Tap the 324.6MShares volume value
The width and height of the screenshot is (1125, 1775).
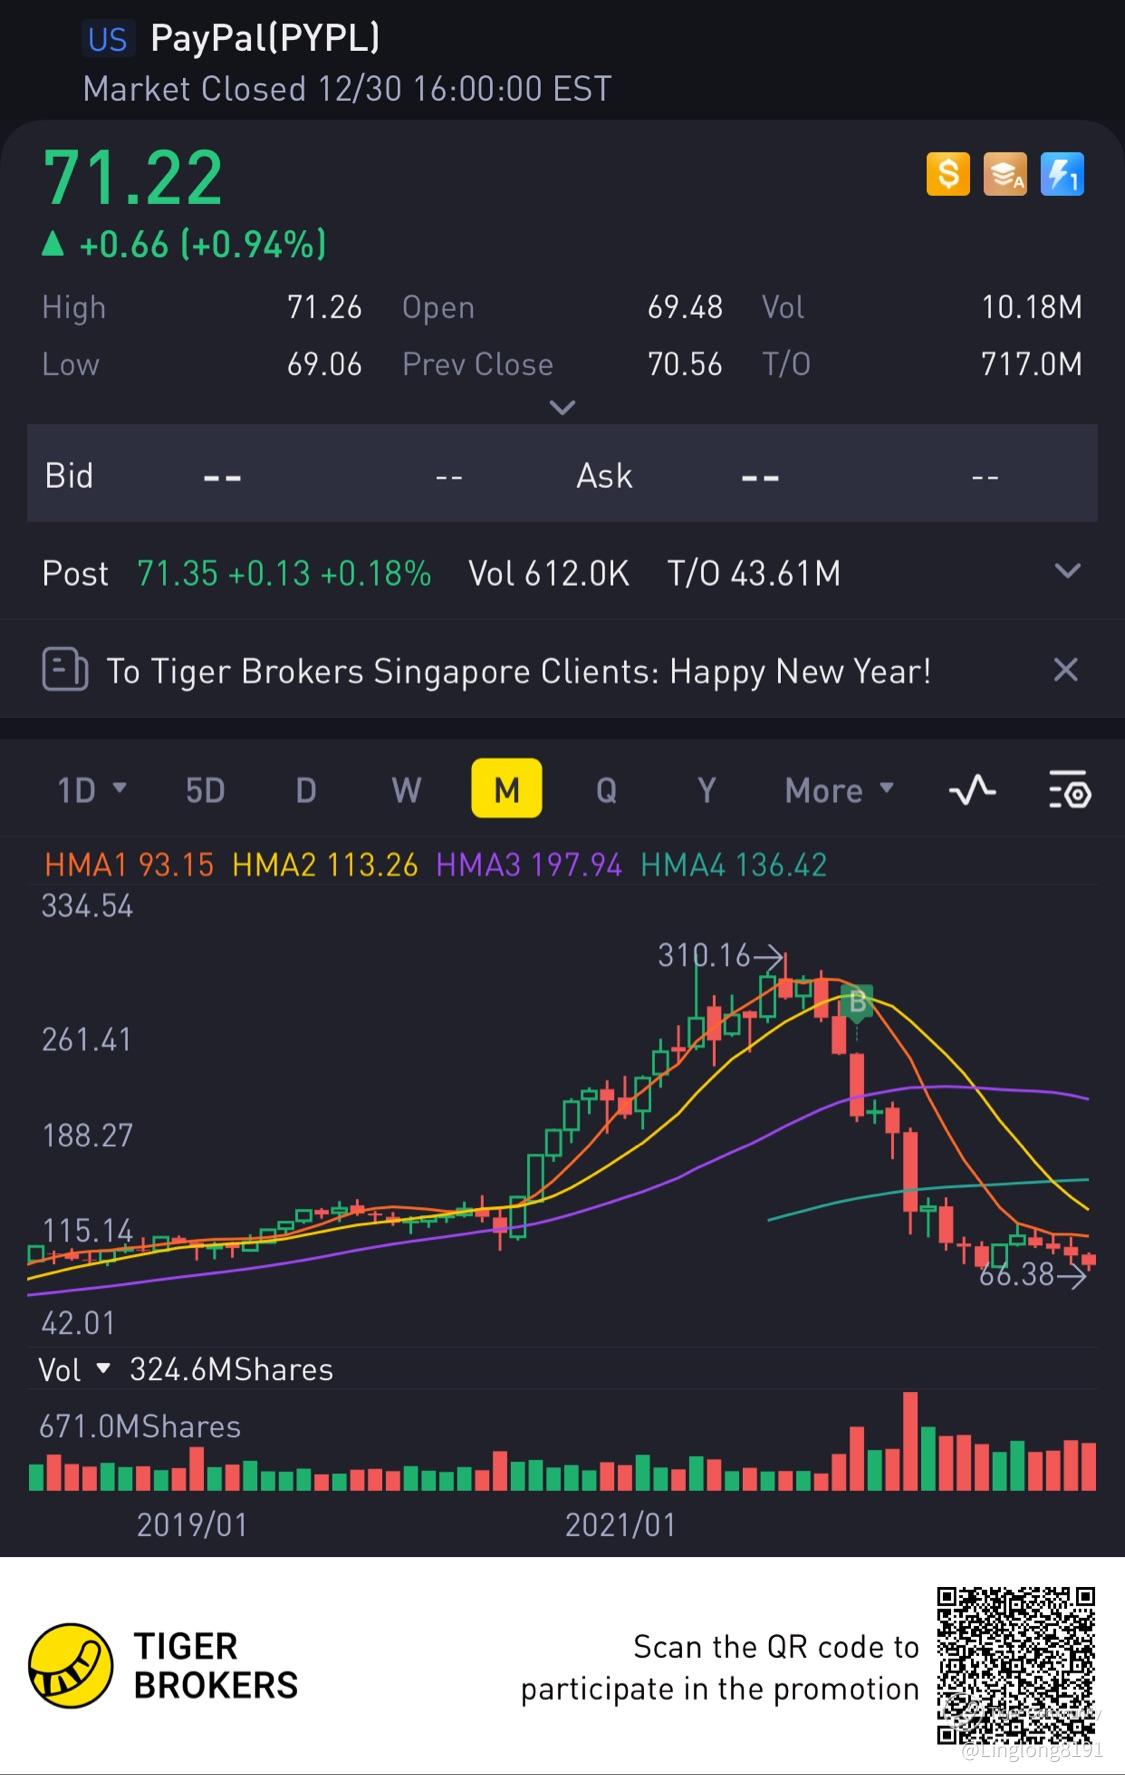[x=231, y=1370]
